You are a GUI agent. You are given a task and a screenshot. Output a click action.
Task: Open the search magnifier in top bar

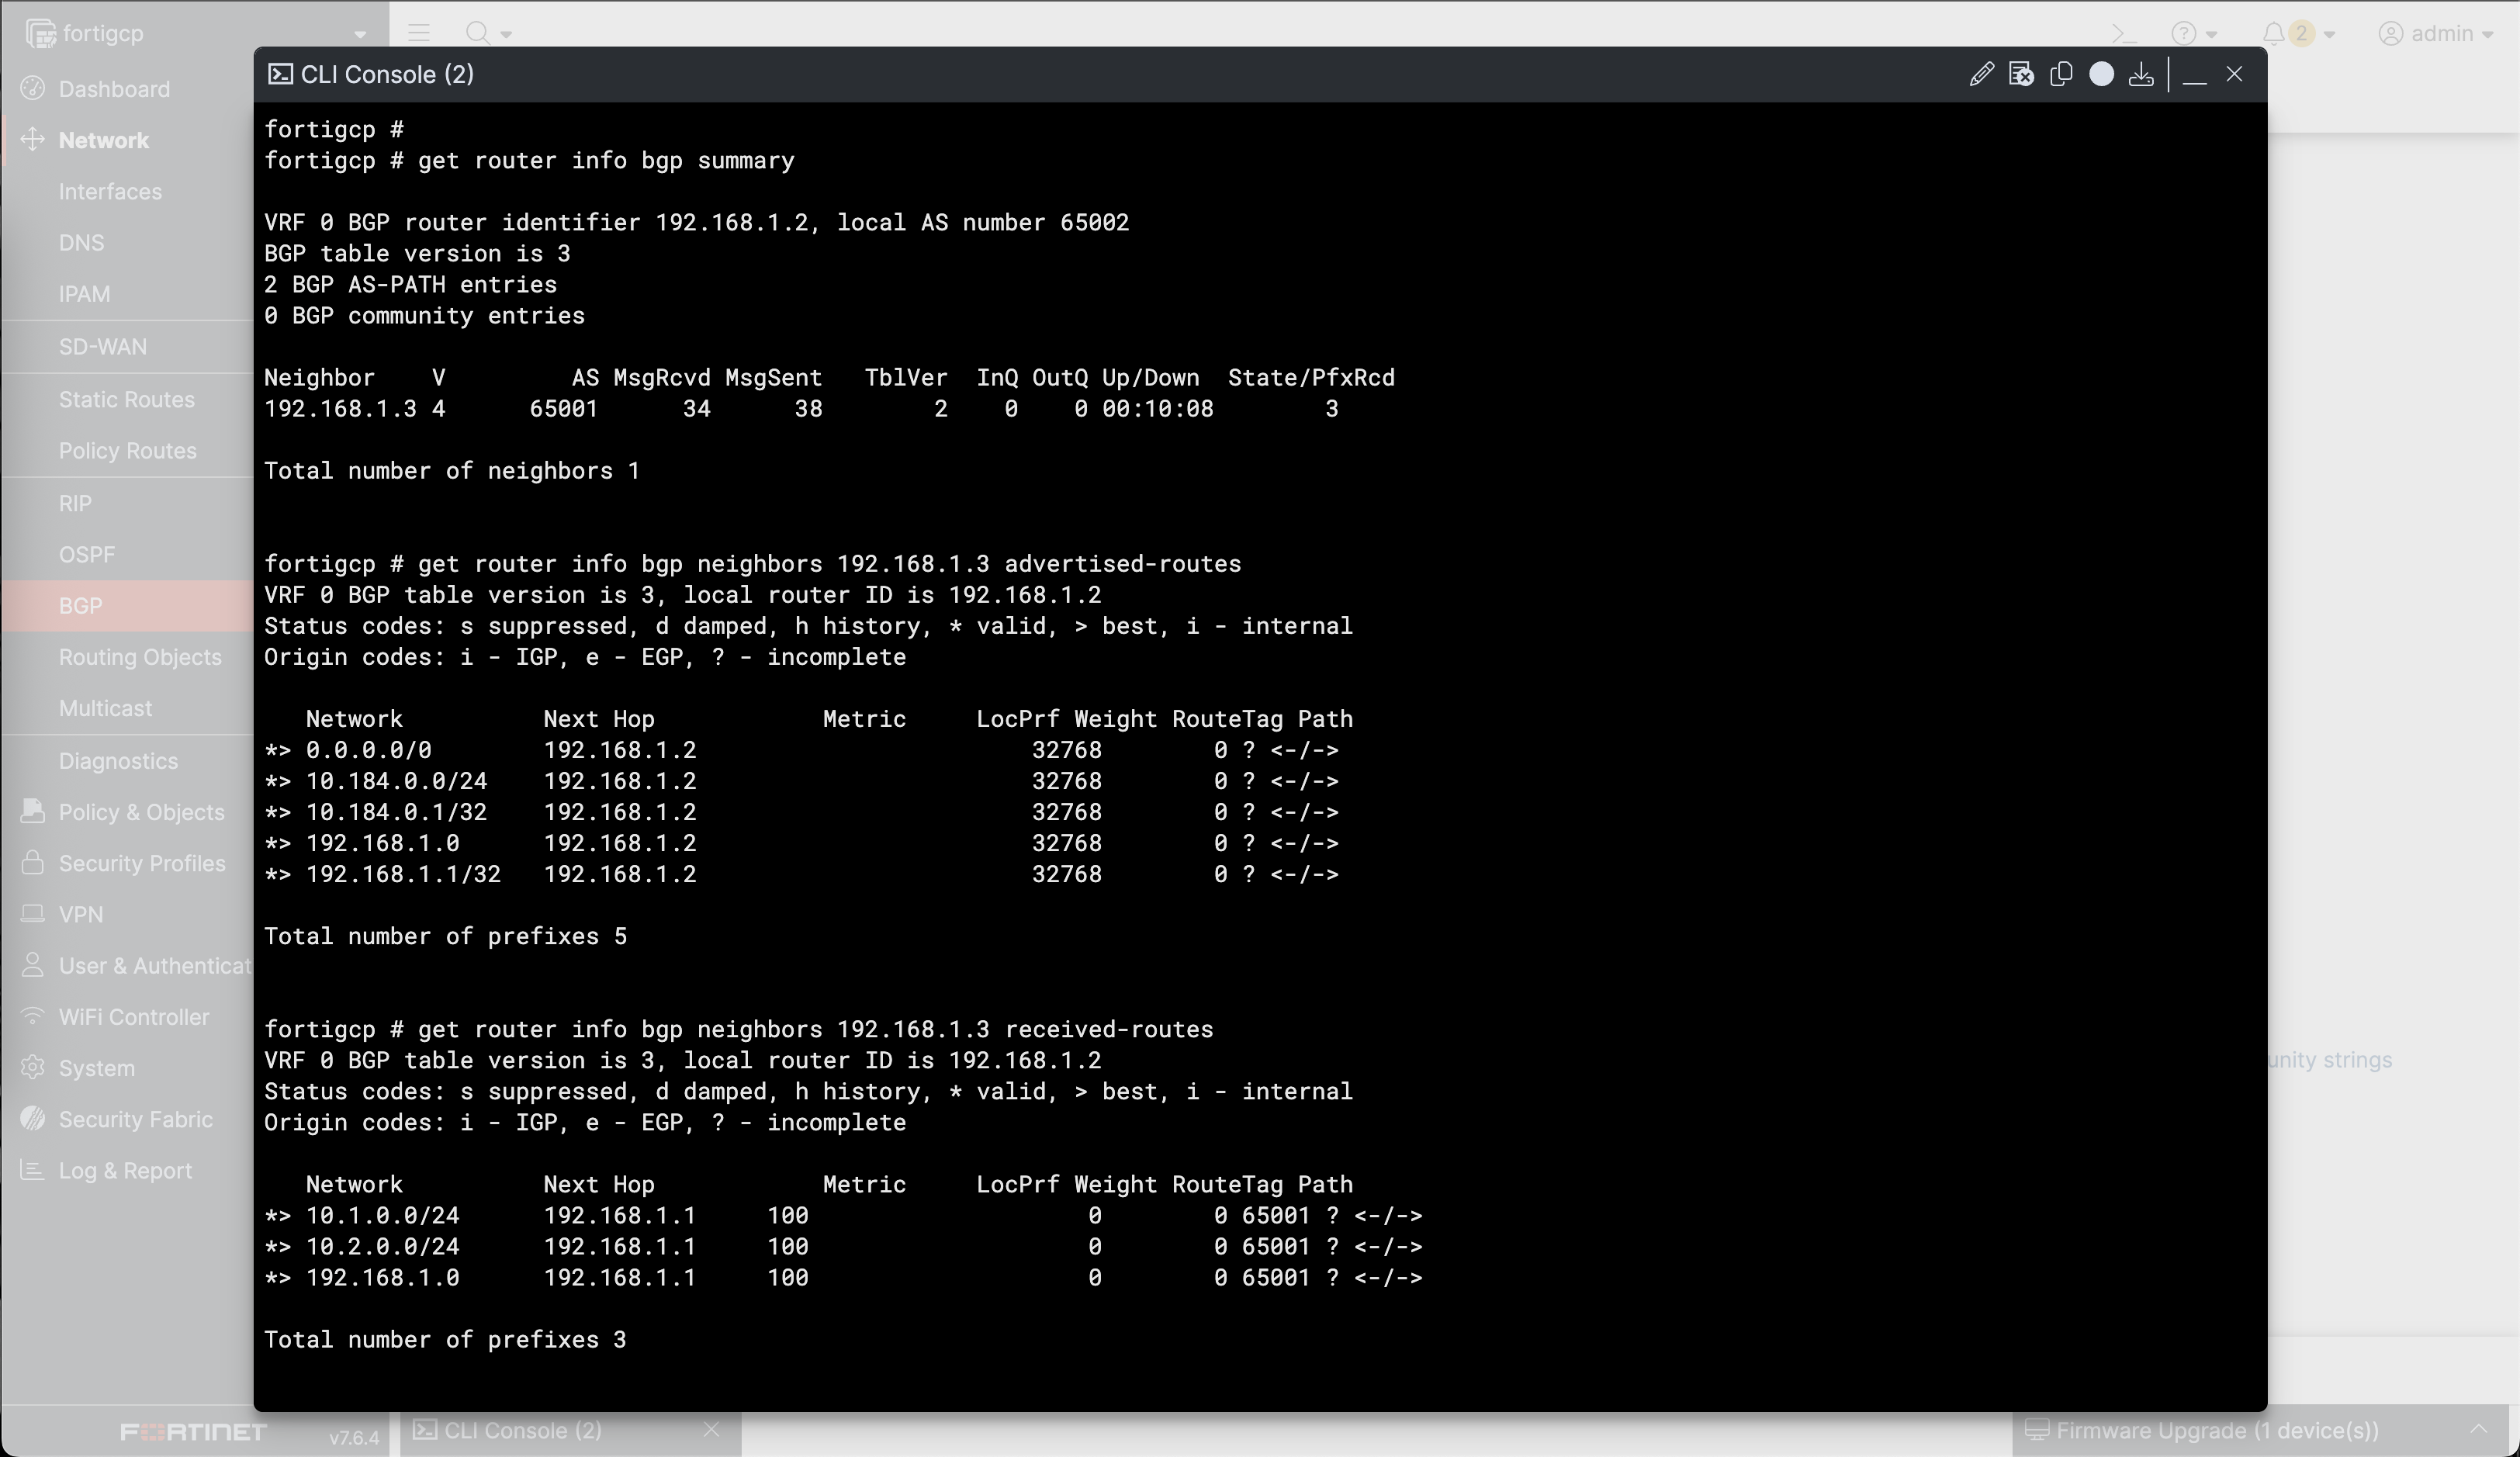478,34
